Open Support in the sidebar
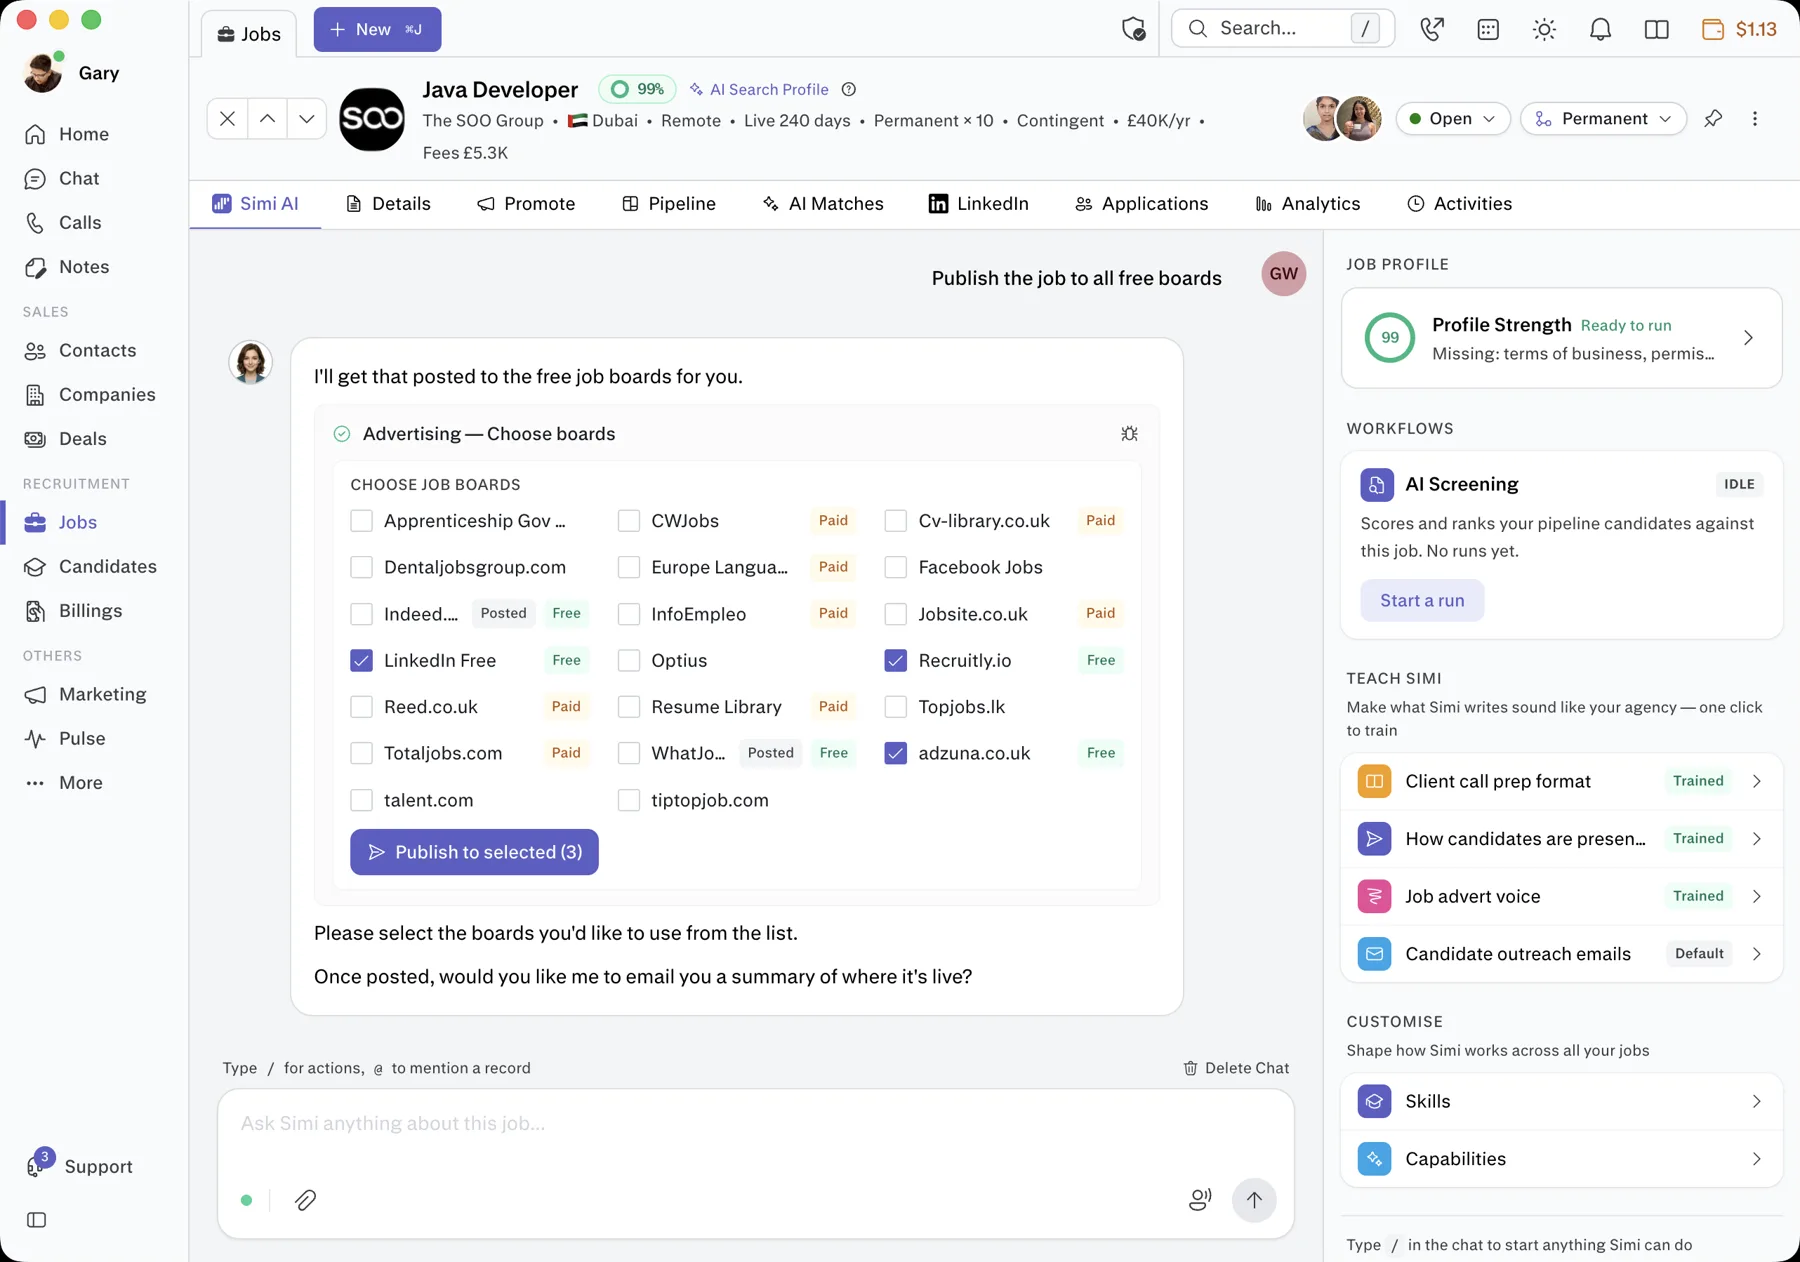This screenshot has width=1800, height=1262. tap(80, 1166)
